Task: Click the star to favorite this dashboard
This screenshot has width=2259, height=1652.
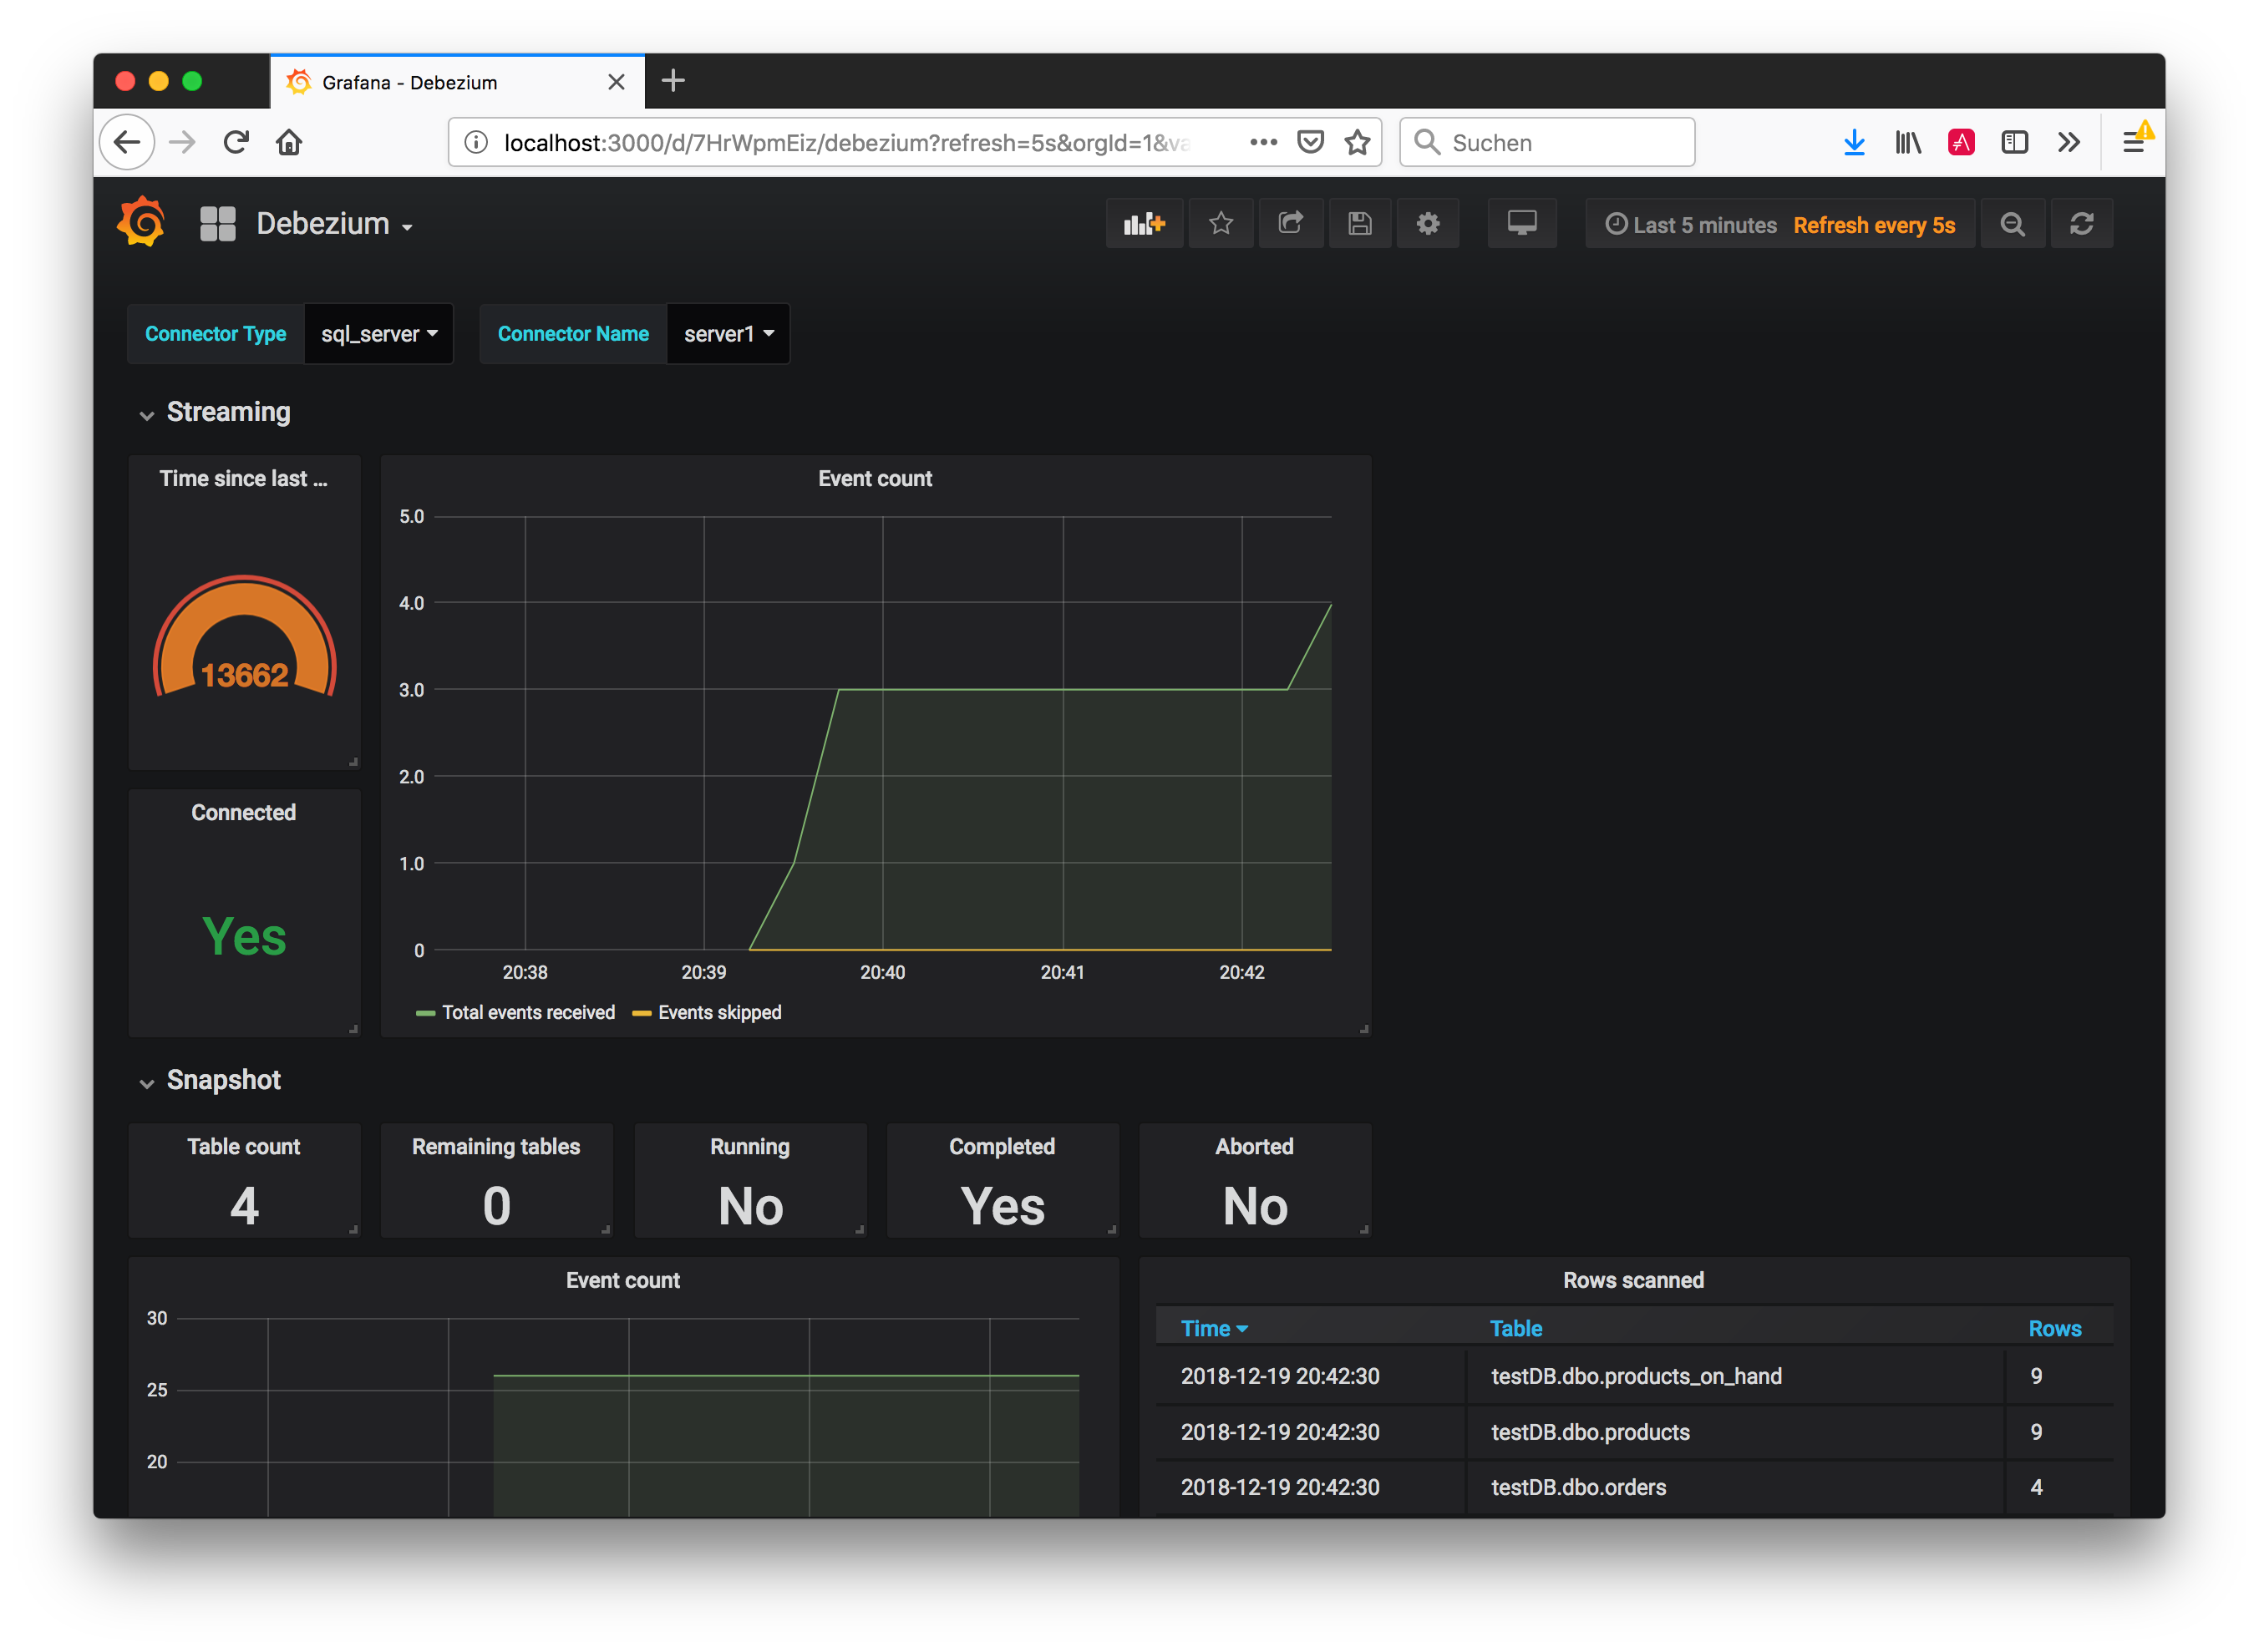Action: 1221,225
